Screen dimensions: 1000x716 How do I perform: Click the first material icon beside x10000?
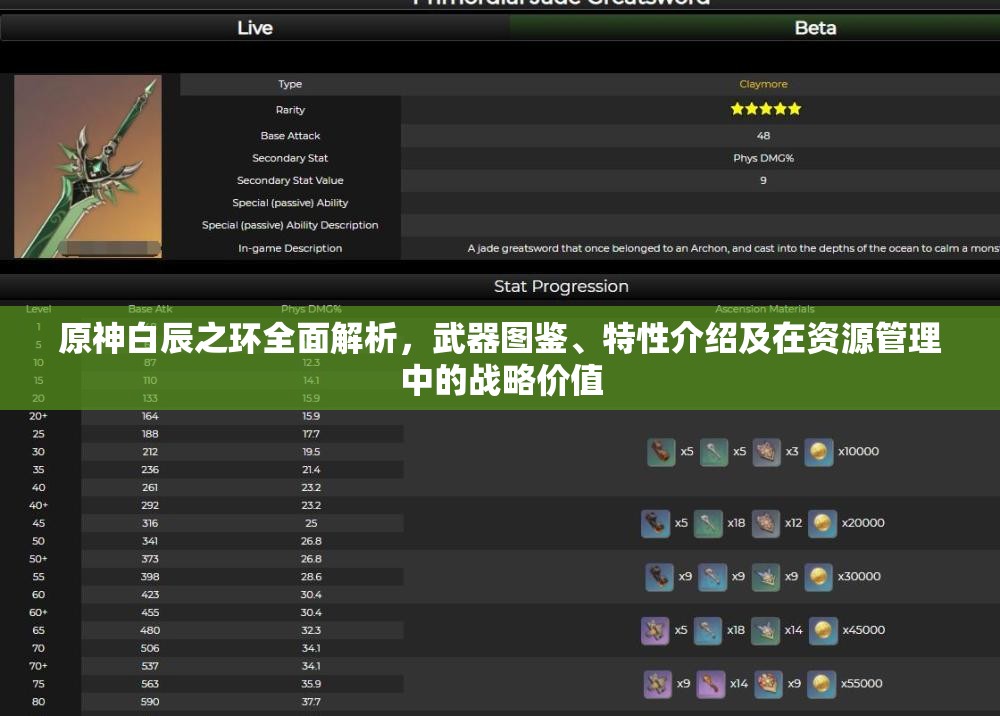coord(661,452)
